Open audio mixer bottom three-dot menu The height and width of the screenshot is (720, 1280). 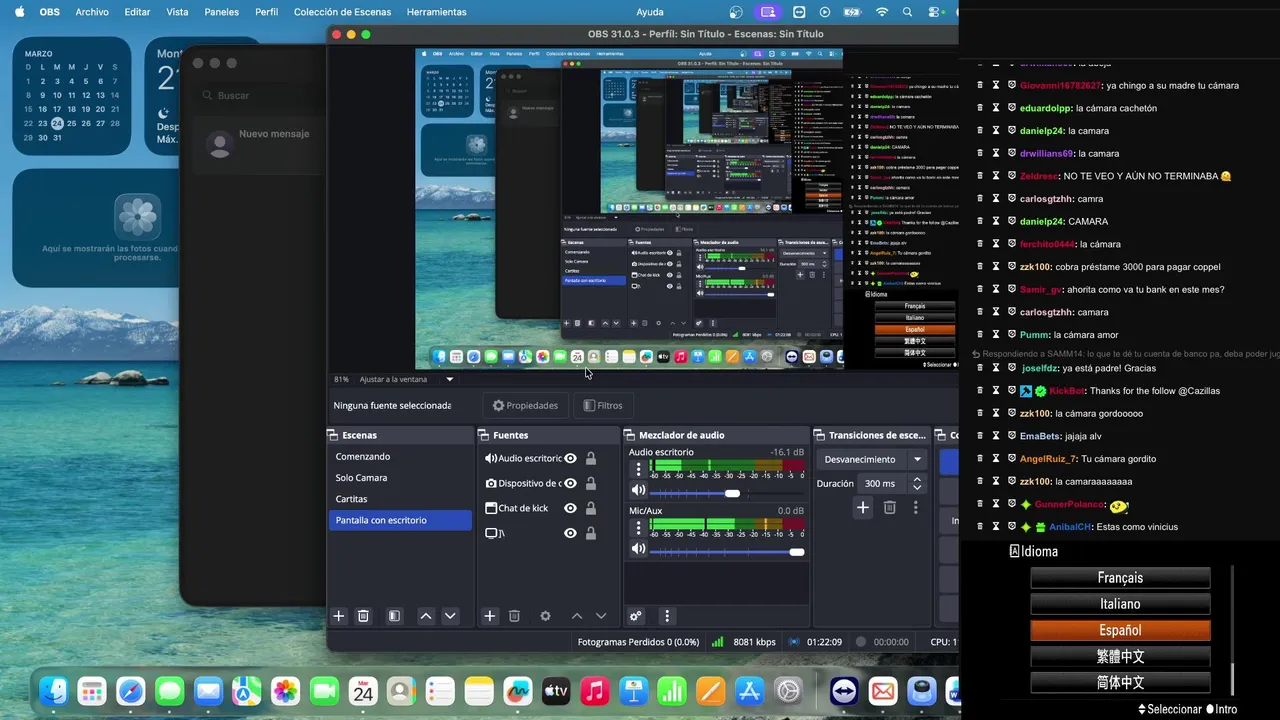click(x=667, y=616)
